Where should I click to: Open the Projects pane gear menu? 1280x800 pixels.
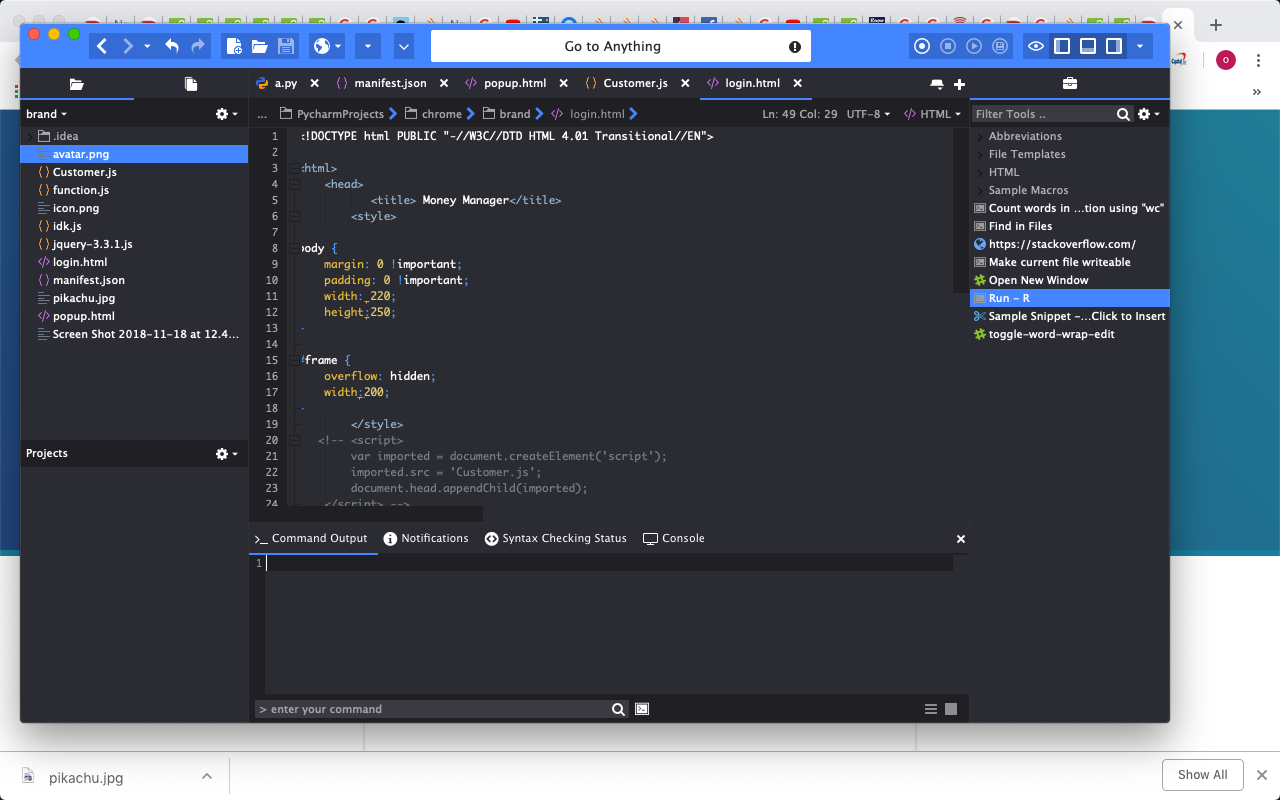click(x=227, y=453)
